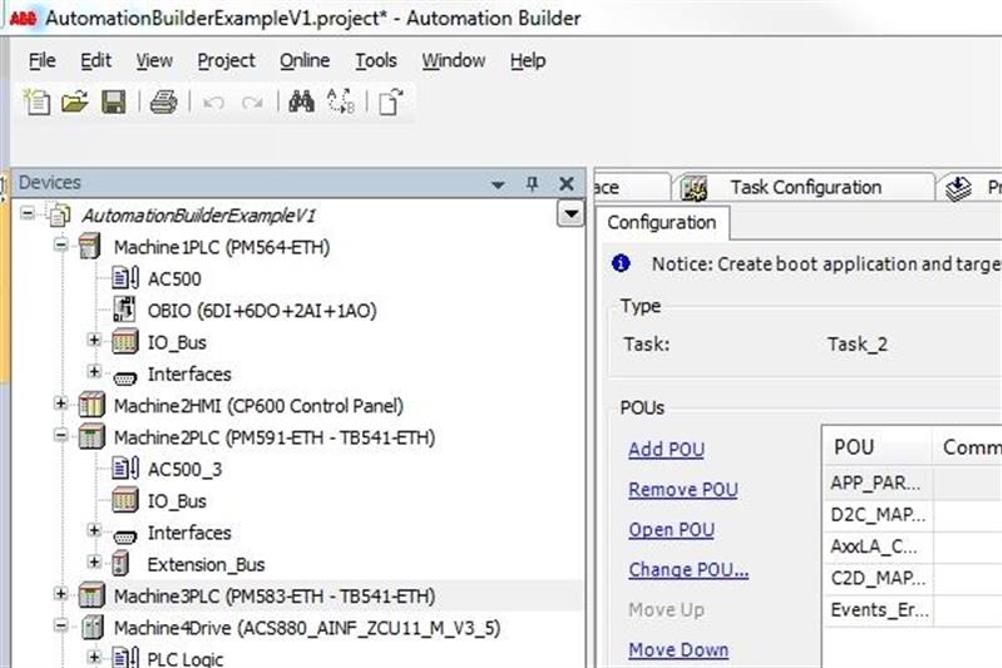Print using the printer toolbar icon
Screen dimensions: 1002x668
coord(164,102)
